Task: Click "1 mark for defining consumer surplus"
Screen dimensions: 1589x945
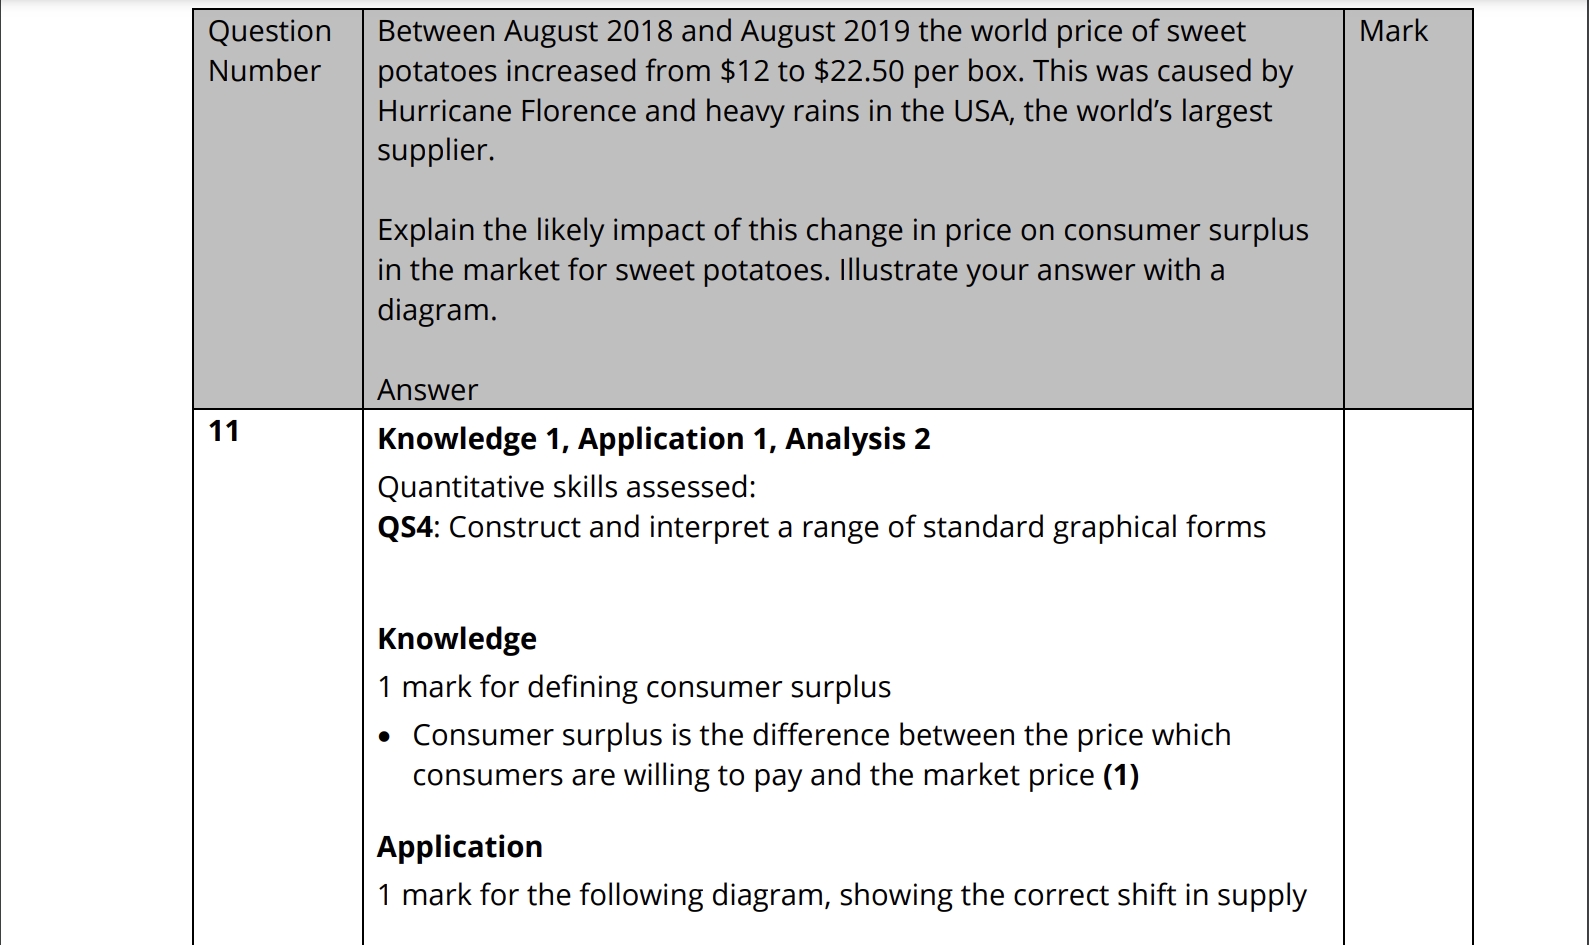Action: pos(634,687)
